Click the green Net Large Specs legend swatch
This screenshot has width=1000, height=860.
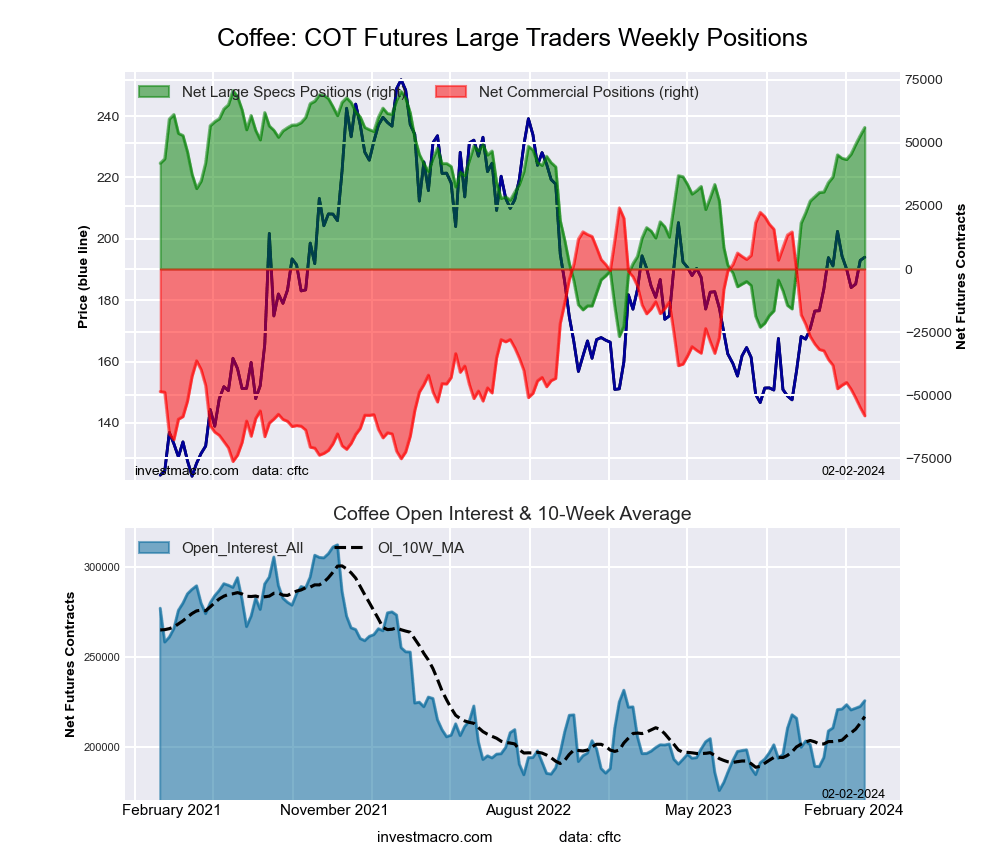pos(154,92)
